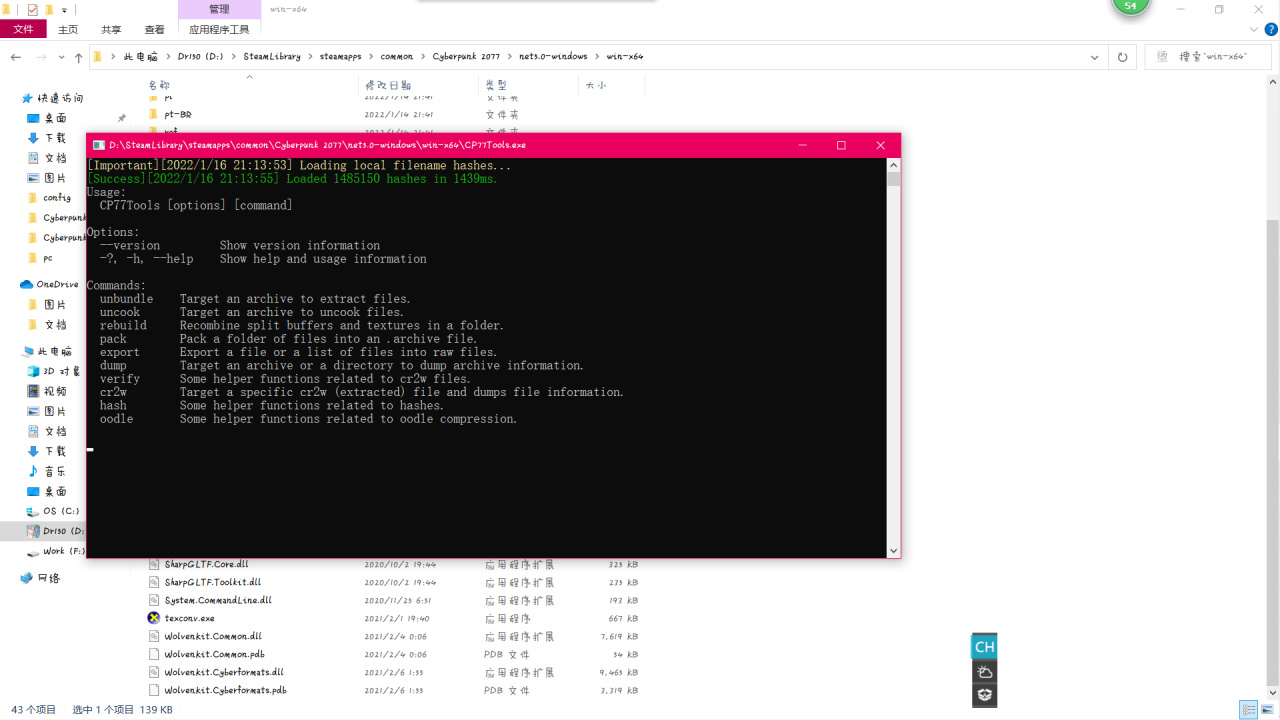The width and height of the screenshot is (1280, 720).
Task: Select the pt-BR folder in file list
Action: coord(178,115)
